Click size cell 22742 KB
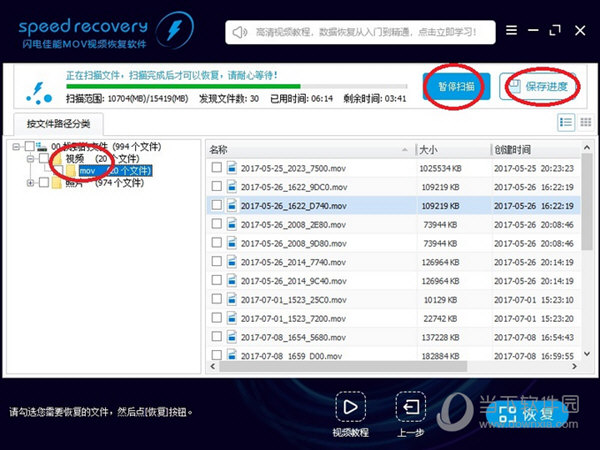Image resolution: width=600 pixels, height=450 pixels. pos(440,318)
